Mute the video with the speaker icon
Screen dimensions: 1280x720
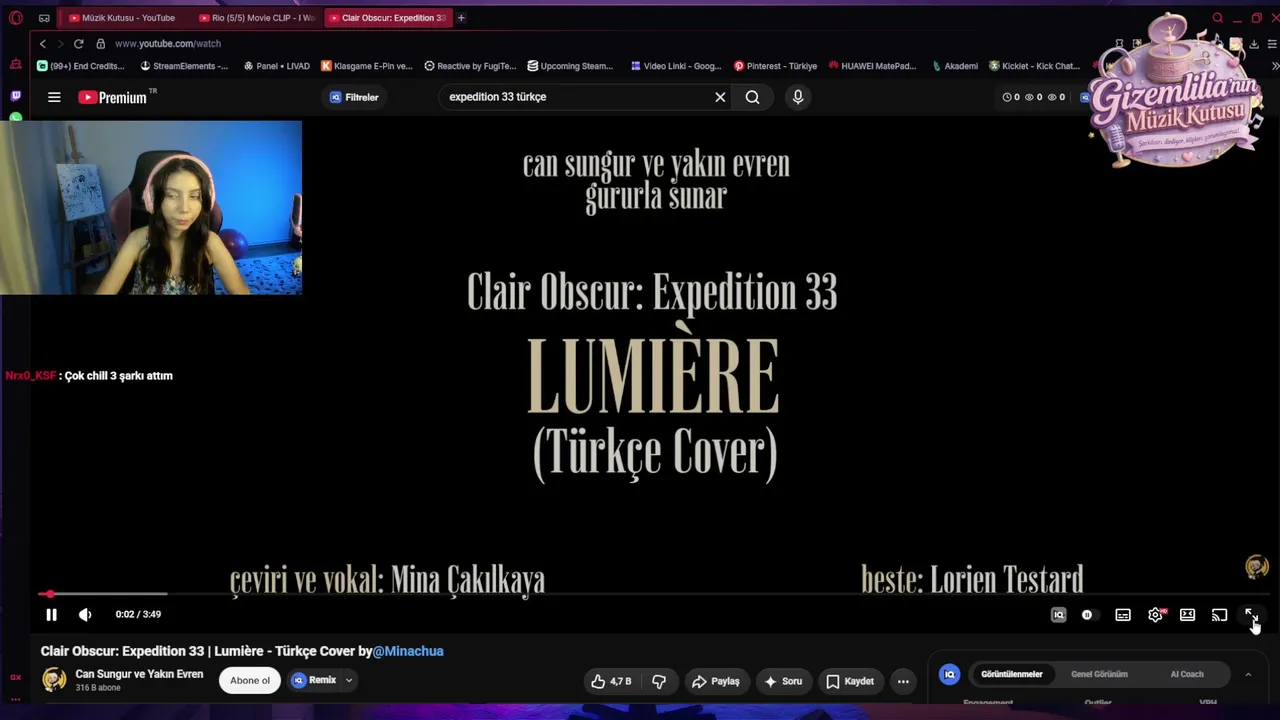85,615
